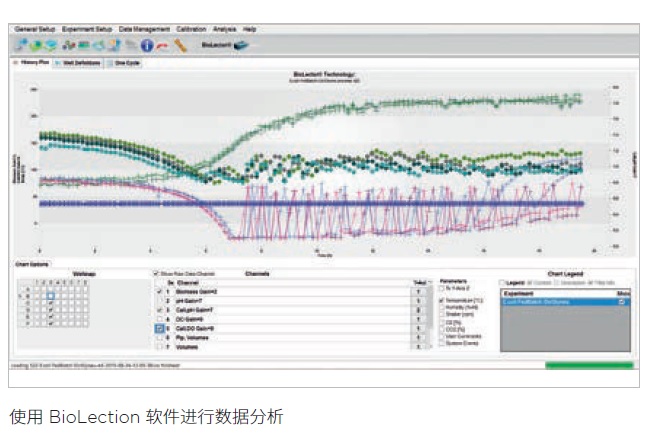Click the green globe toolbar icon

[x=37, y=45]
